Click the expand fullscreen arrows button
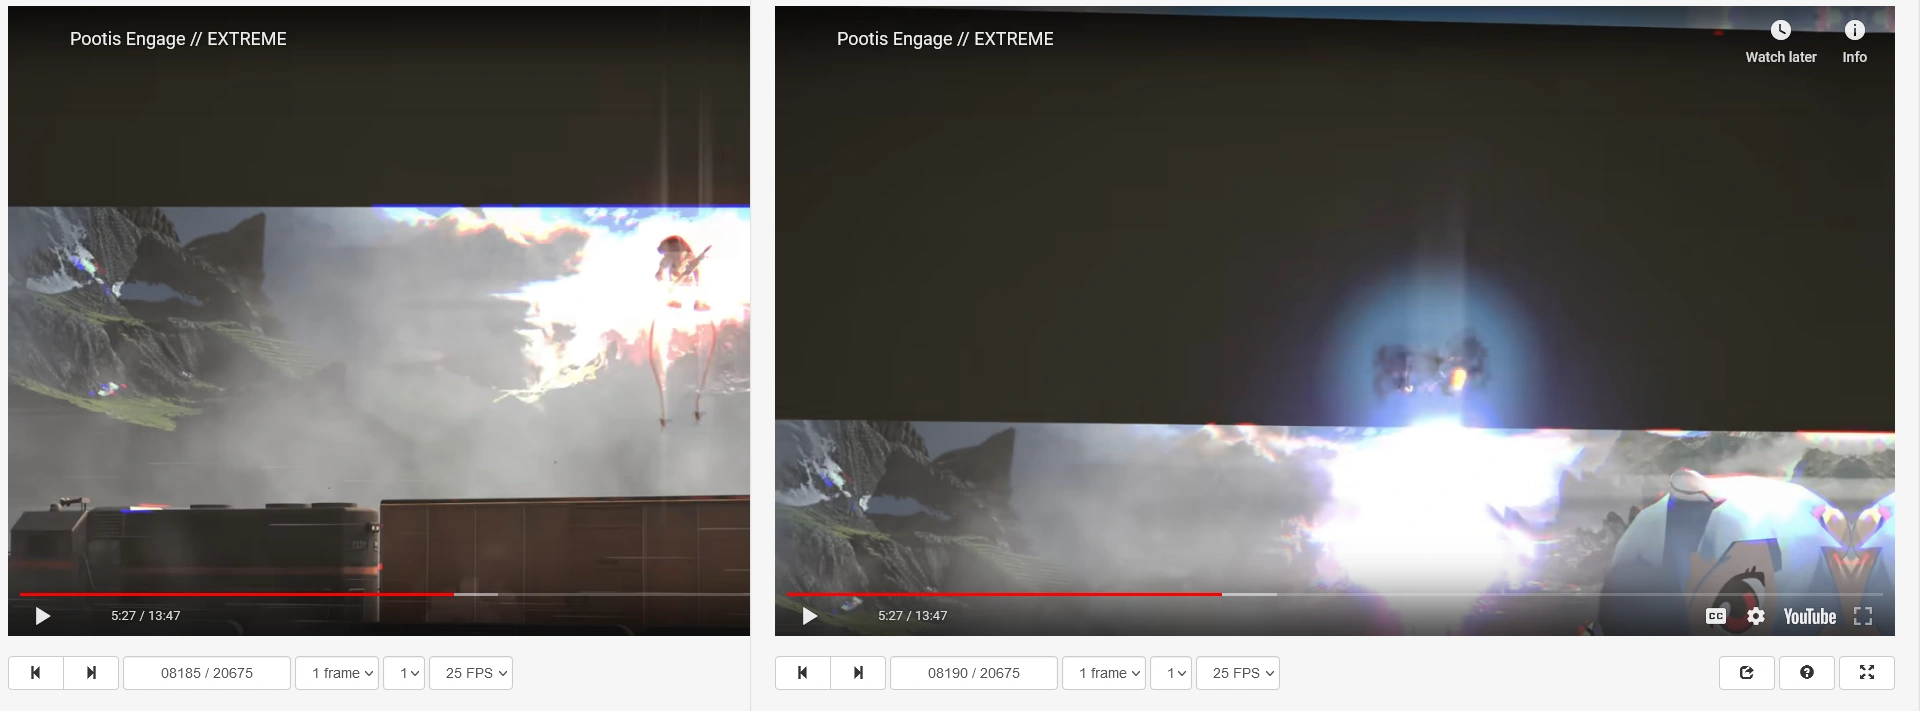 point(1867,673)
